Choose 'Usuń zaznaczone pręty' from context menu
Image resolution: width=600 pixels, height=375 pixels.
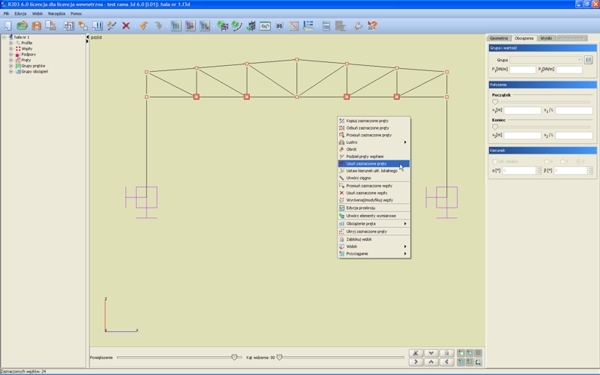click(373, 163)
